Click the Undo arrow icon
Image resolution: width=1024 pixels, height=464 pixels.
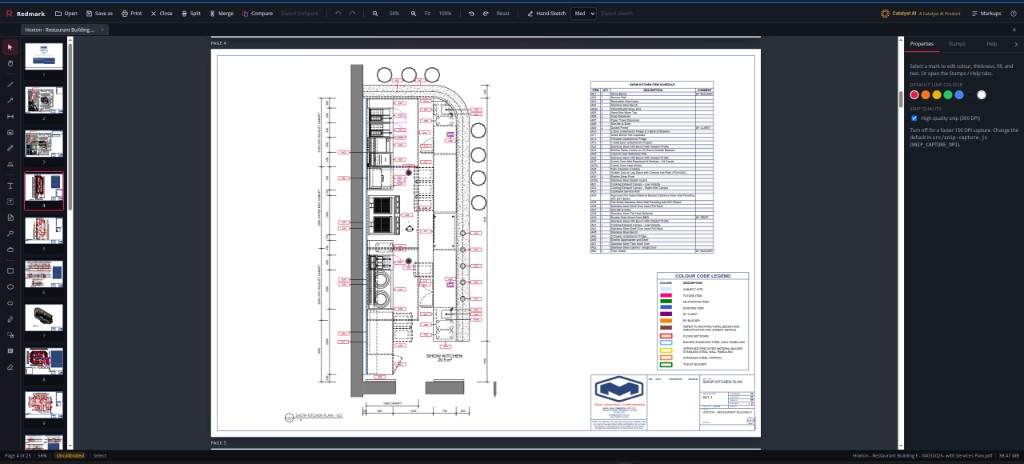click(338, 13)
